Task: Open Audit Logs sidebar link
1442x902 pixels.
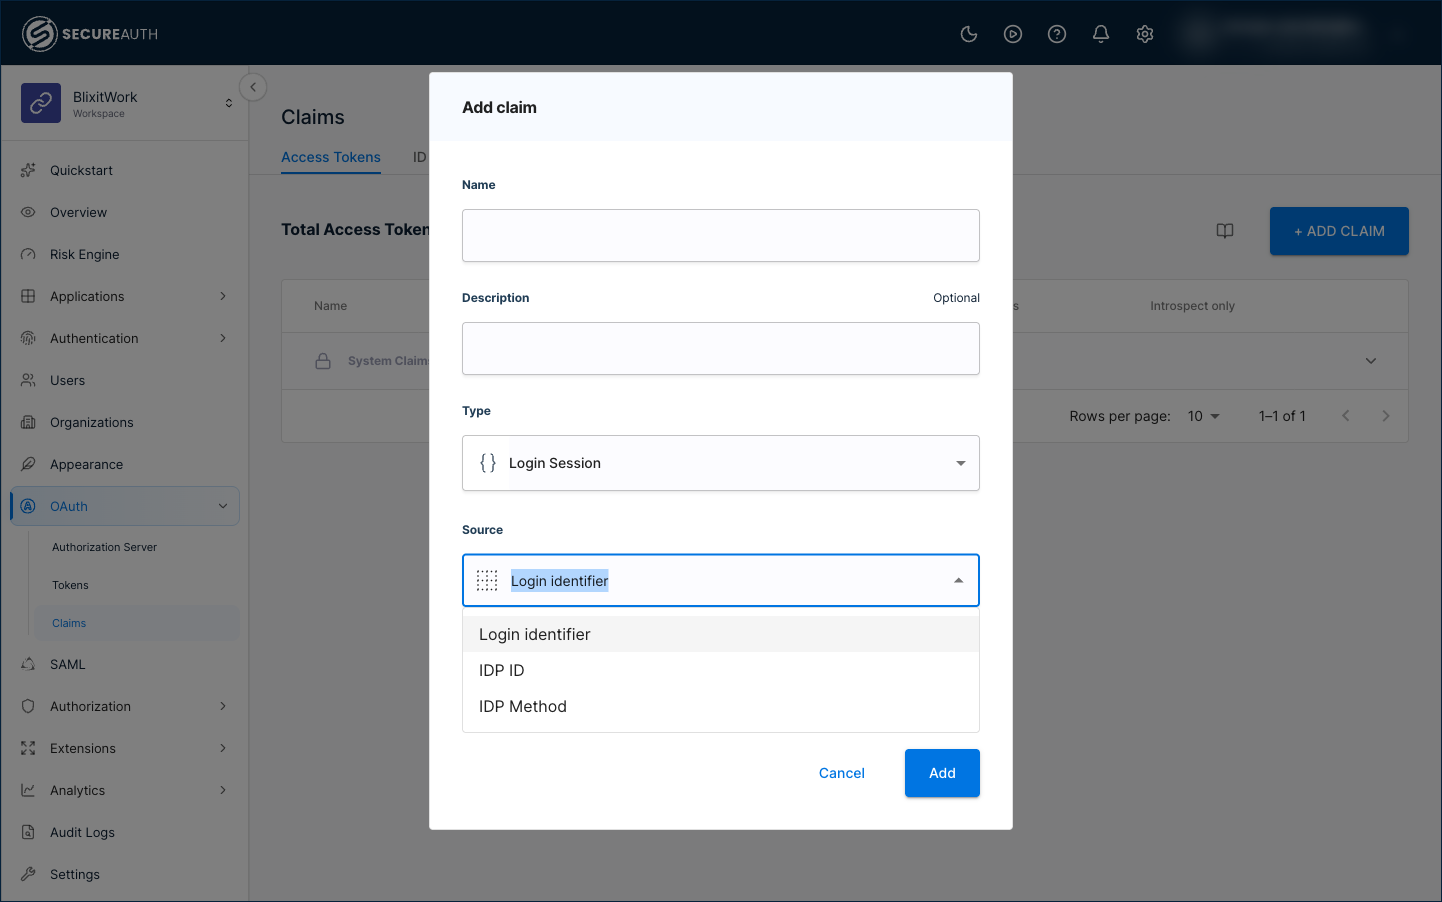Action: [82, 832]
